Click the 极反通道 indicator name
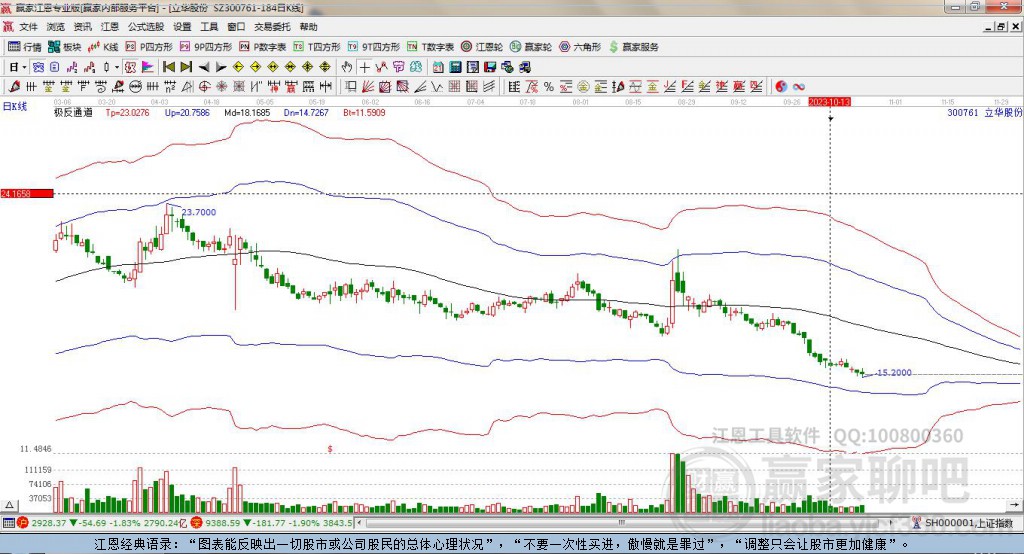 (73, 112)
